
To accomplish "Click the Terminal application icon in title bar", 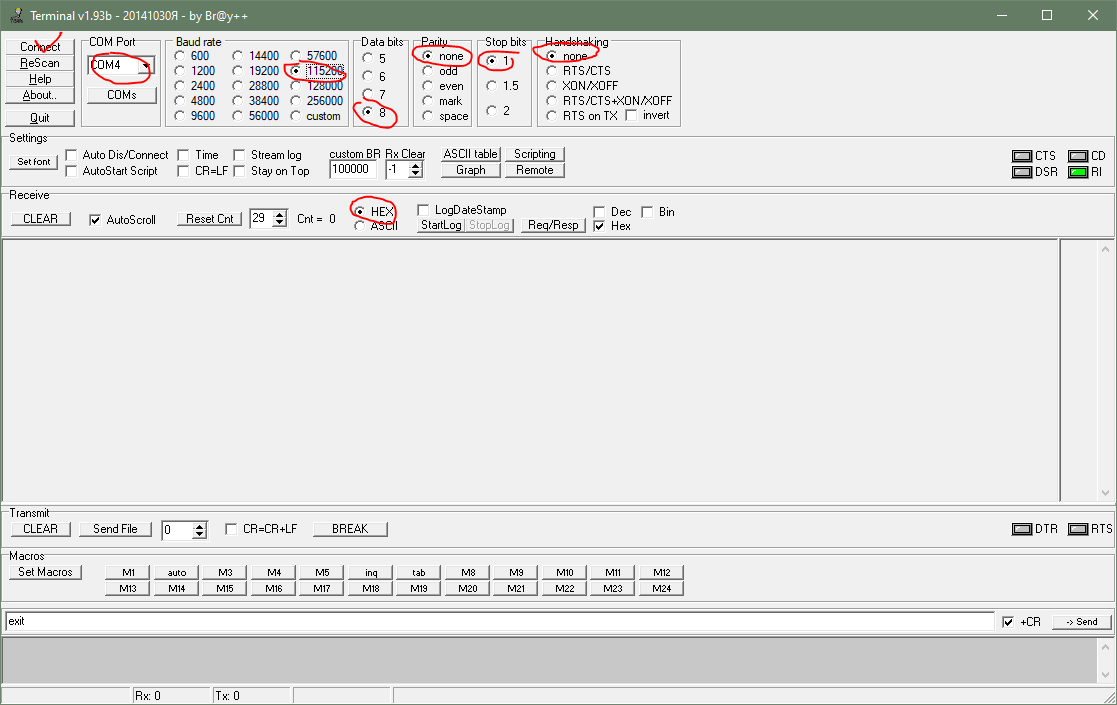I will (x=15, y=14).
